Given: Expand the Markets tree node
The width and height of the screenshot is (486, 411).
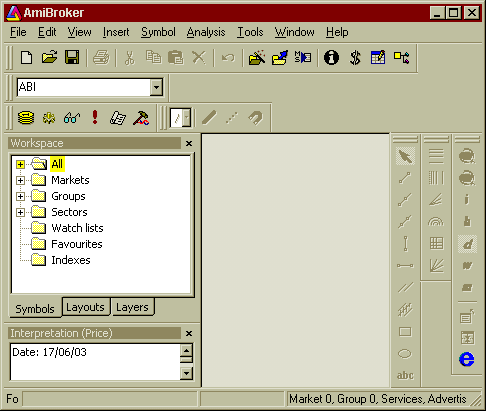Looking at the screenshot, I should pos(20,180).
